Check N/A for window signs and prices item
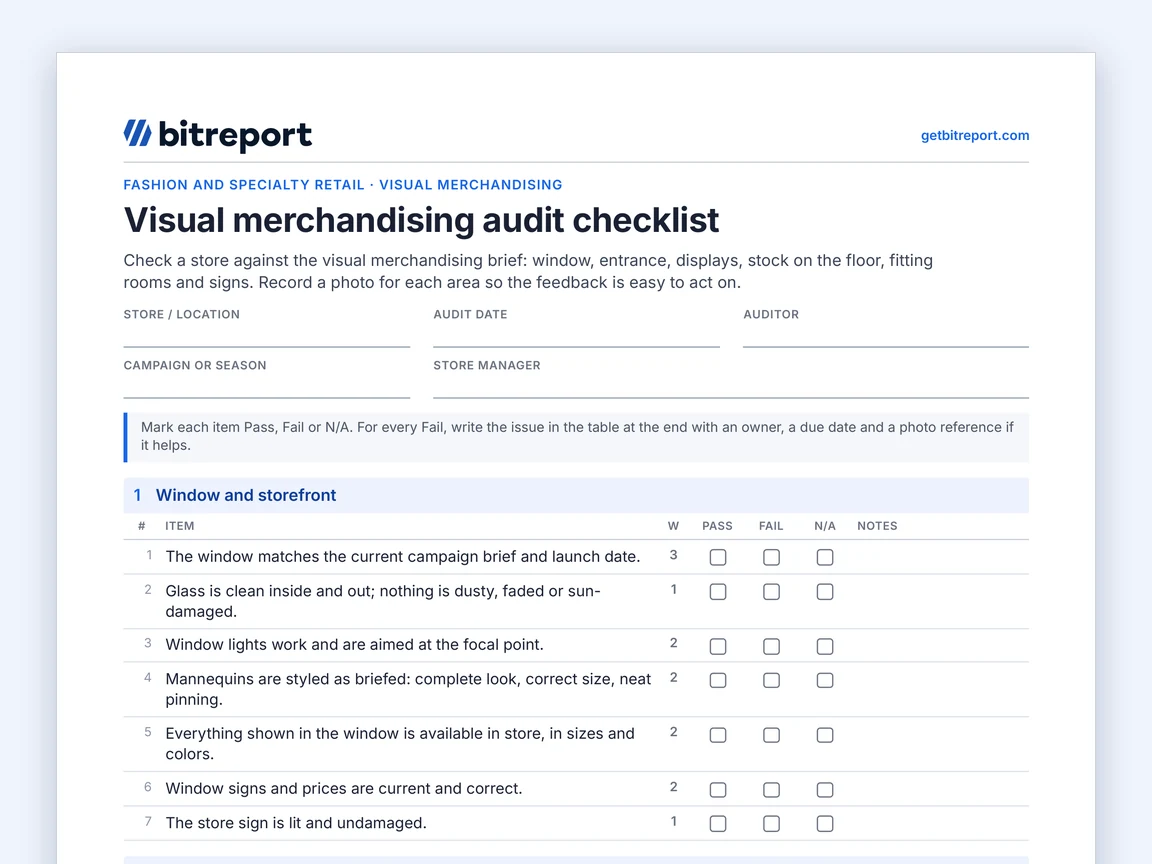1152x864 pixels. (x=825, y=789)
